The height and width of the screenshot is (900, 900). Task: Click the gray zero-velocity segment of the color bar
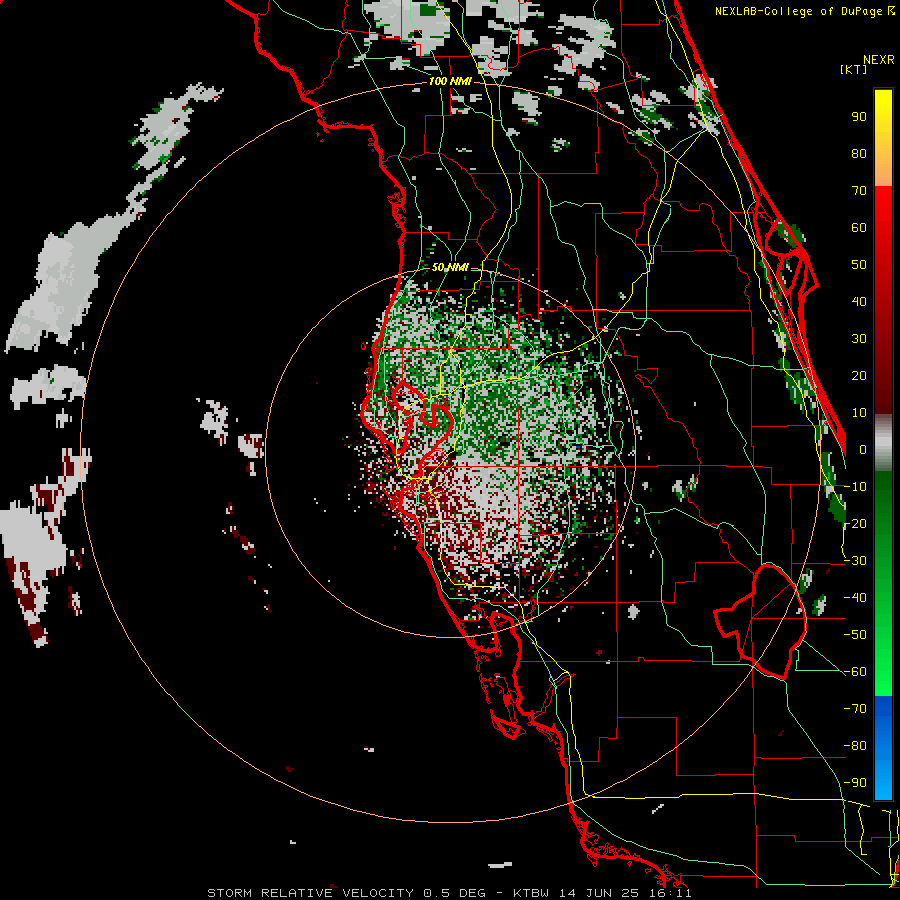[883, 442]
